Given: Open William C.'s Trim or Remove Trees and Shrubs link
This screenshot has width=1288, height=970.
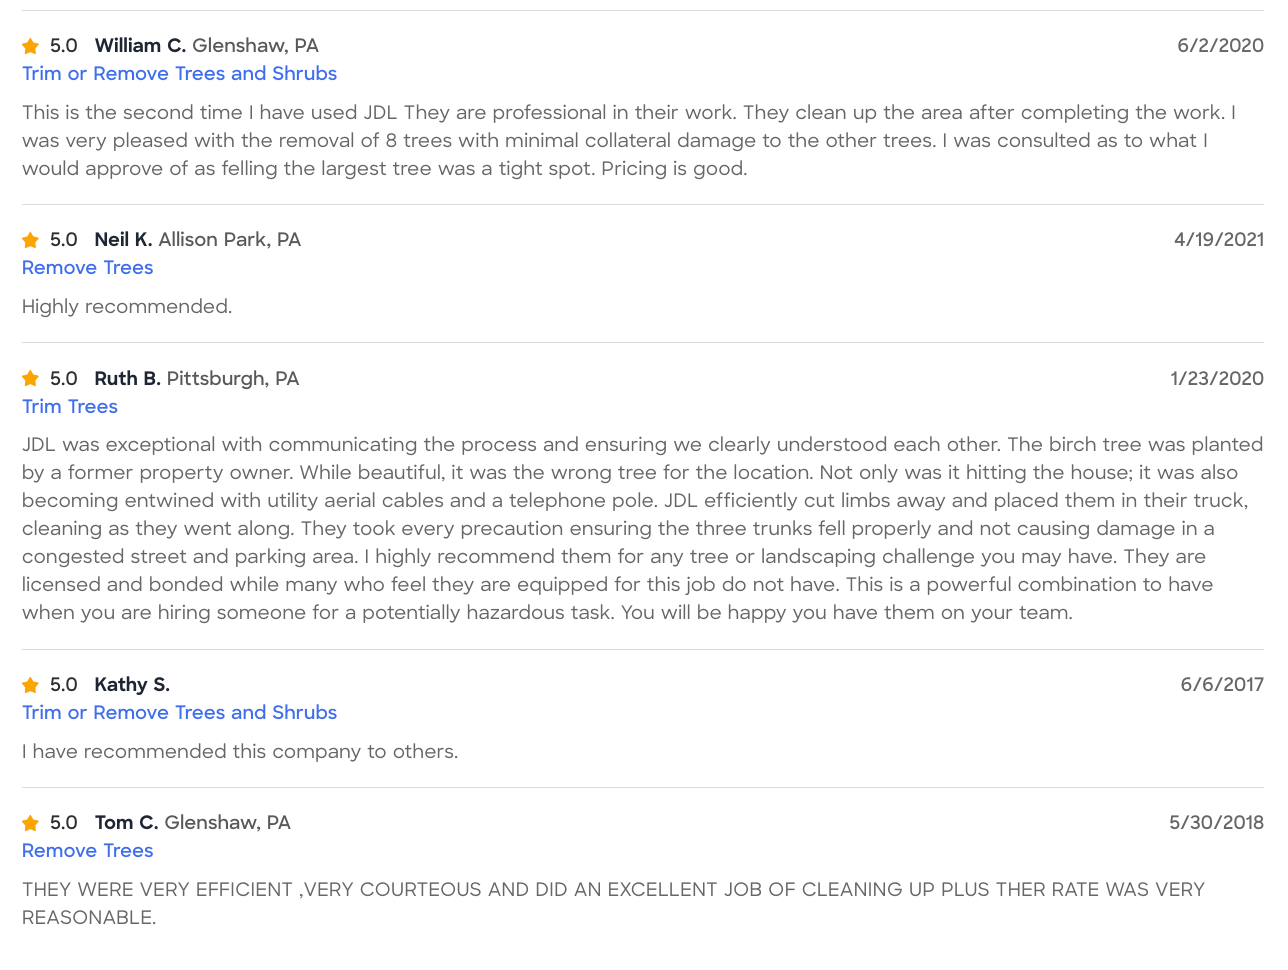Looking at the screenshot, I should click(179, 74).
